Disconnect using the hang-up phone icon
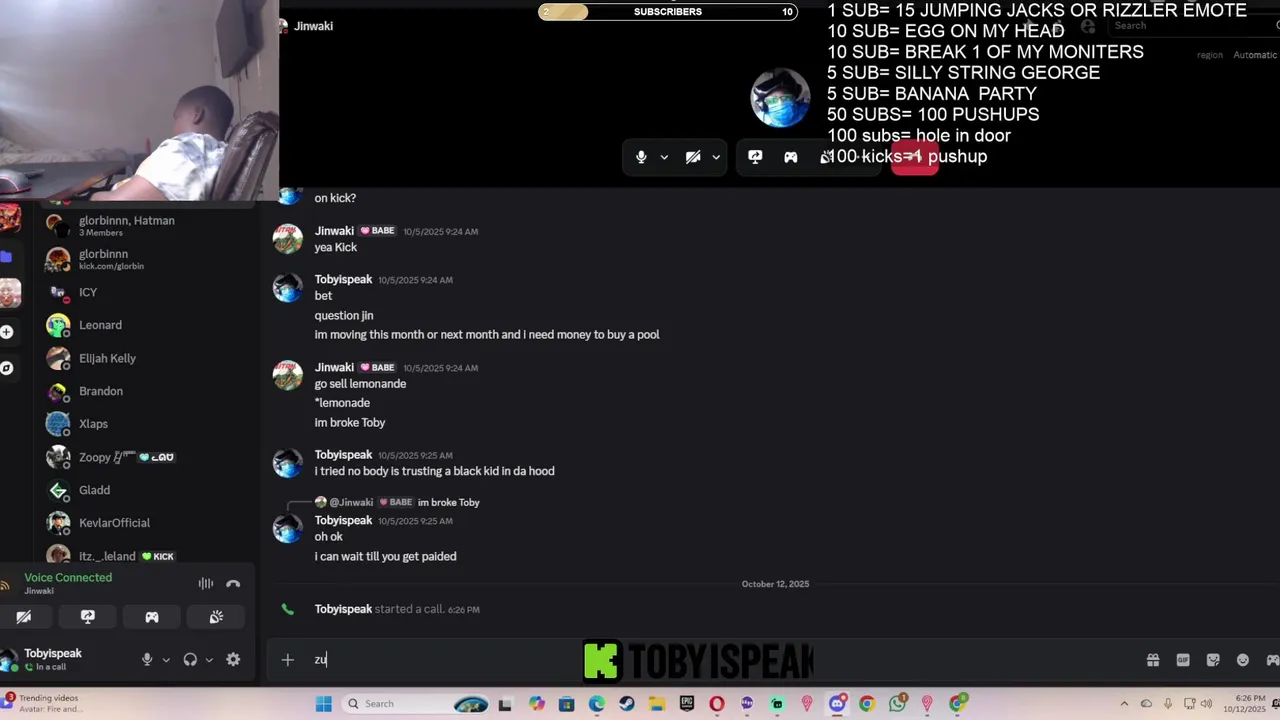The image size is (1280, 720). coord(233,584)
